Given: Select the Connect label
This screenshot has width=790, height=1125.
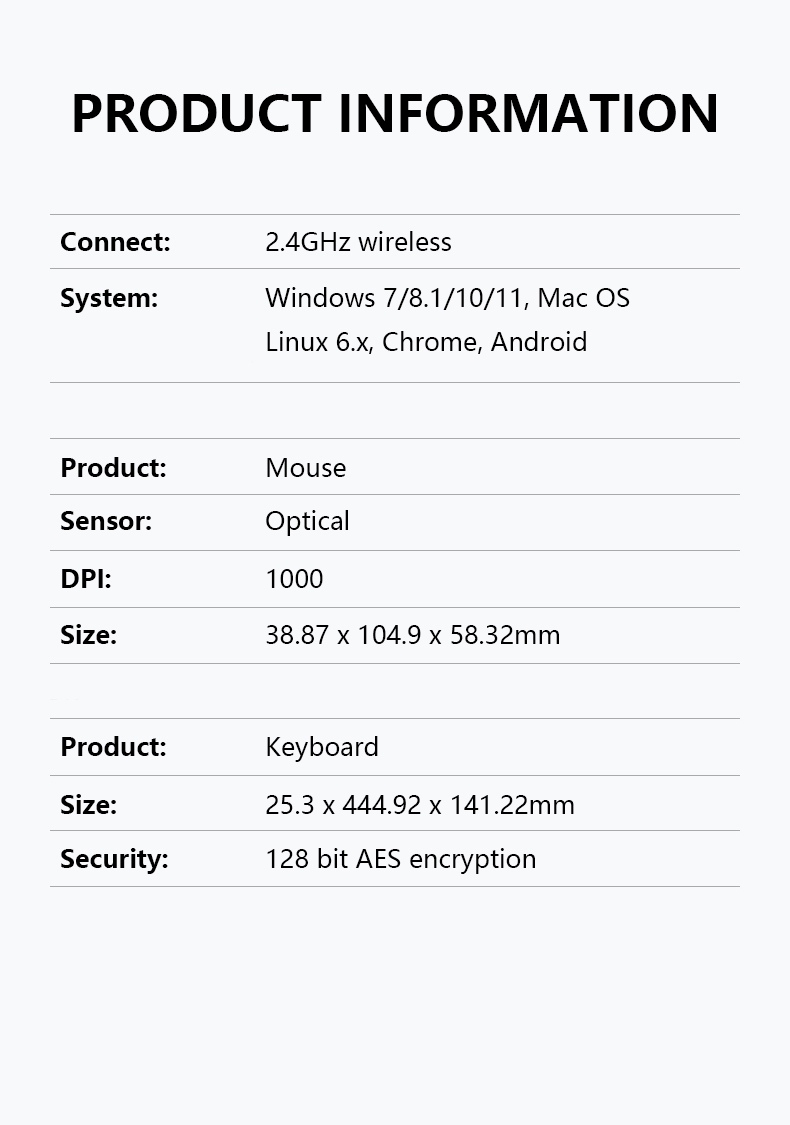Looking at the screenshot, I should pyautogui.click(x=115, y=242).
